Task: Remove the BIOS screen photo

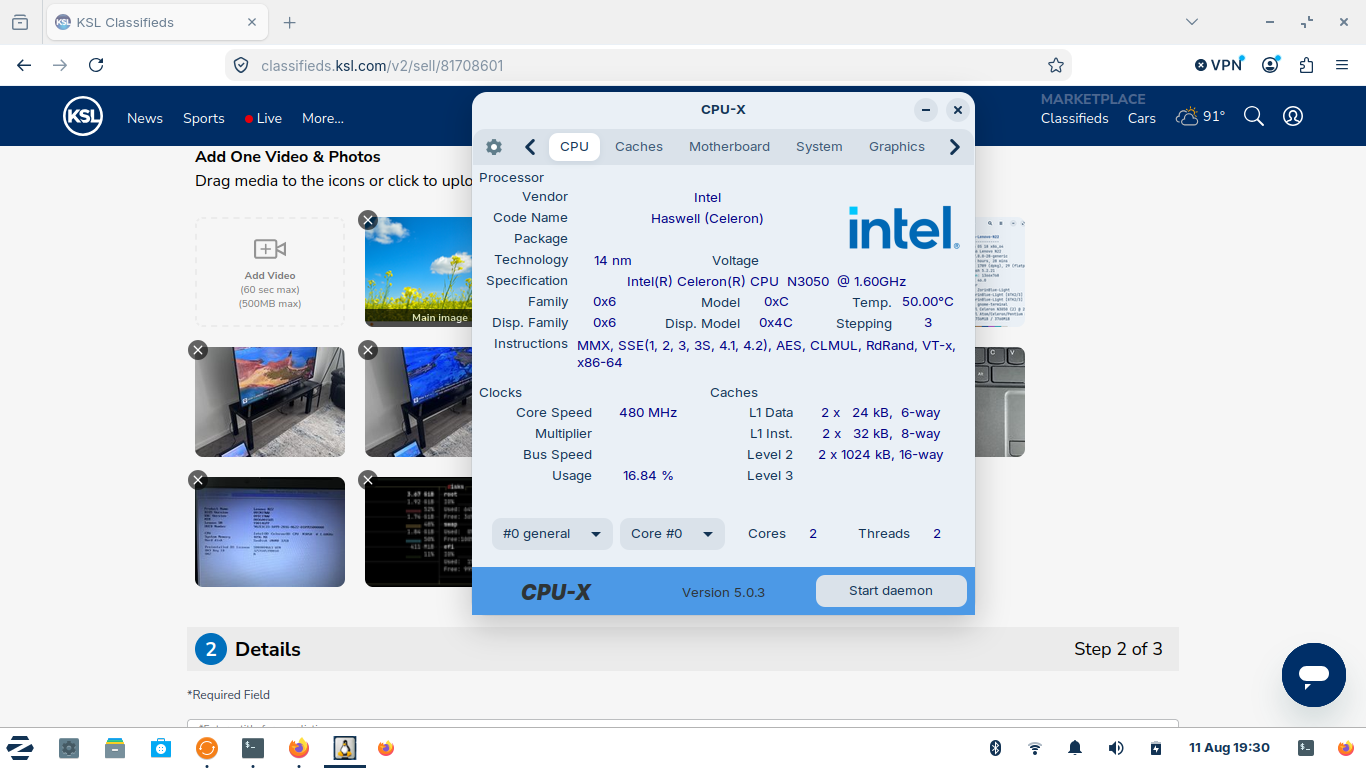Action: (198, 480)
